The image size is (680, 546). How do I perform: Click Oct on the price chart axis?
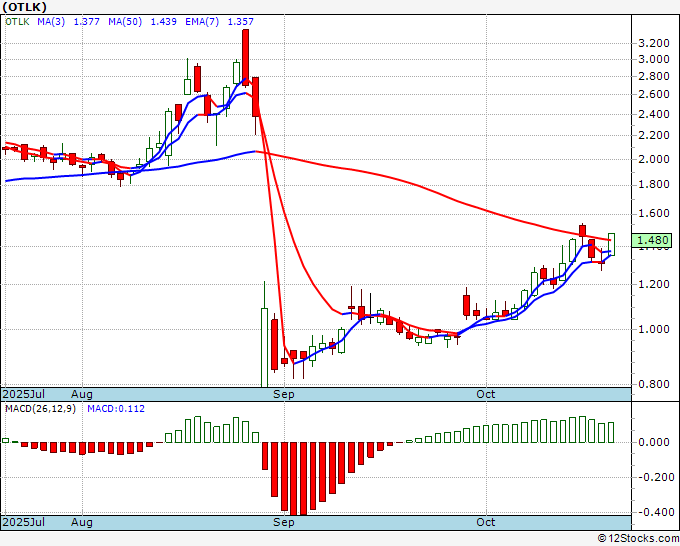coord(485,394)
